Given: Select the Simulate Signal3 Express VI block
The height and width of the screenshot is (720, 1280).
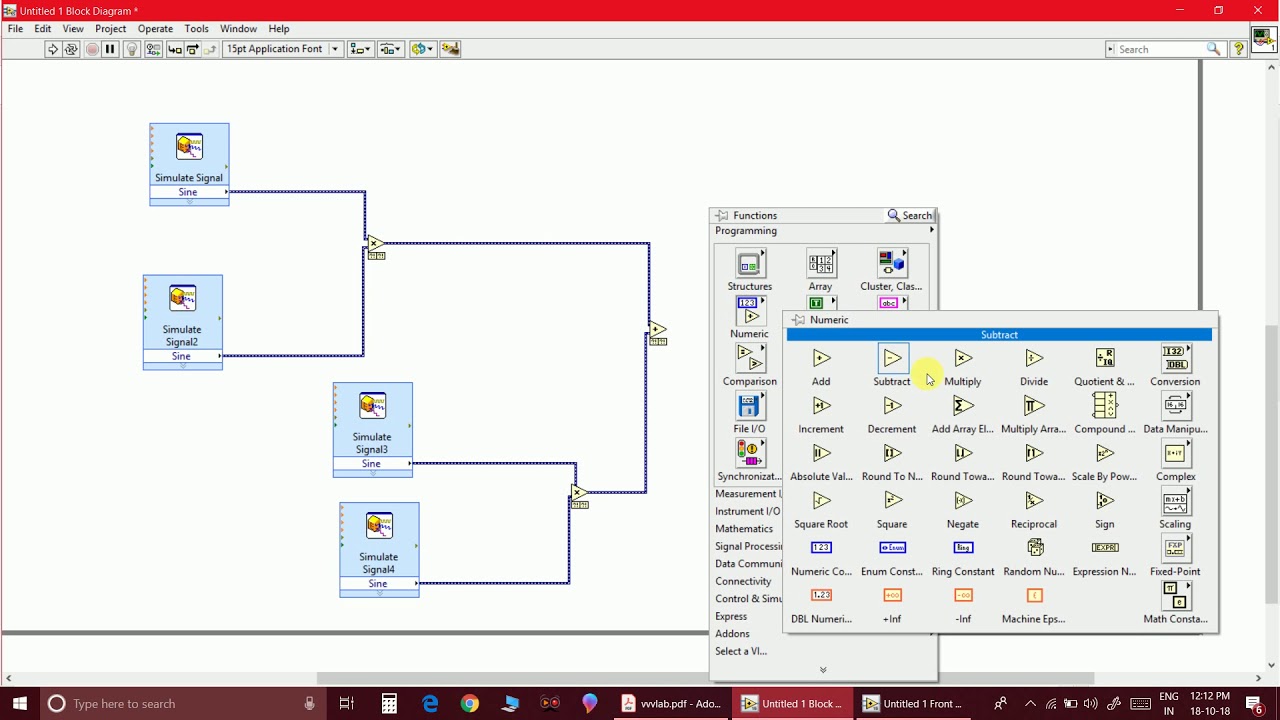Looking at the screenshot, I should [373, 430].
